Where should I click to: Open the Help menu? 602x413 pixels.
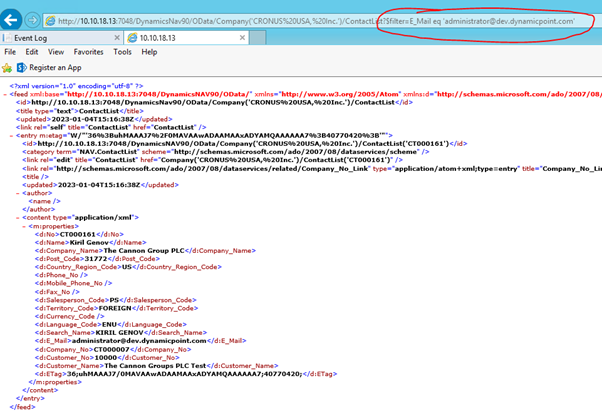pyautogui.click(x=149, y=52)
